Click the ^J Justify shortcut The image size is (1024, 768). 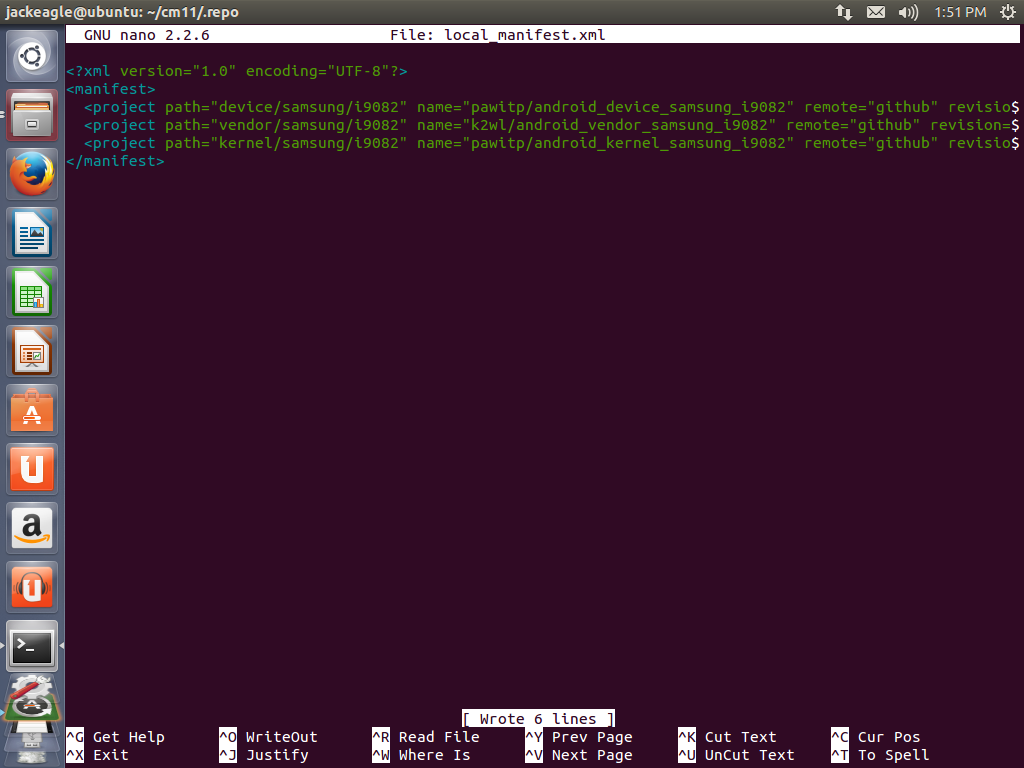click(264, 755)
